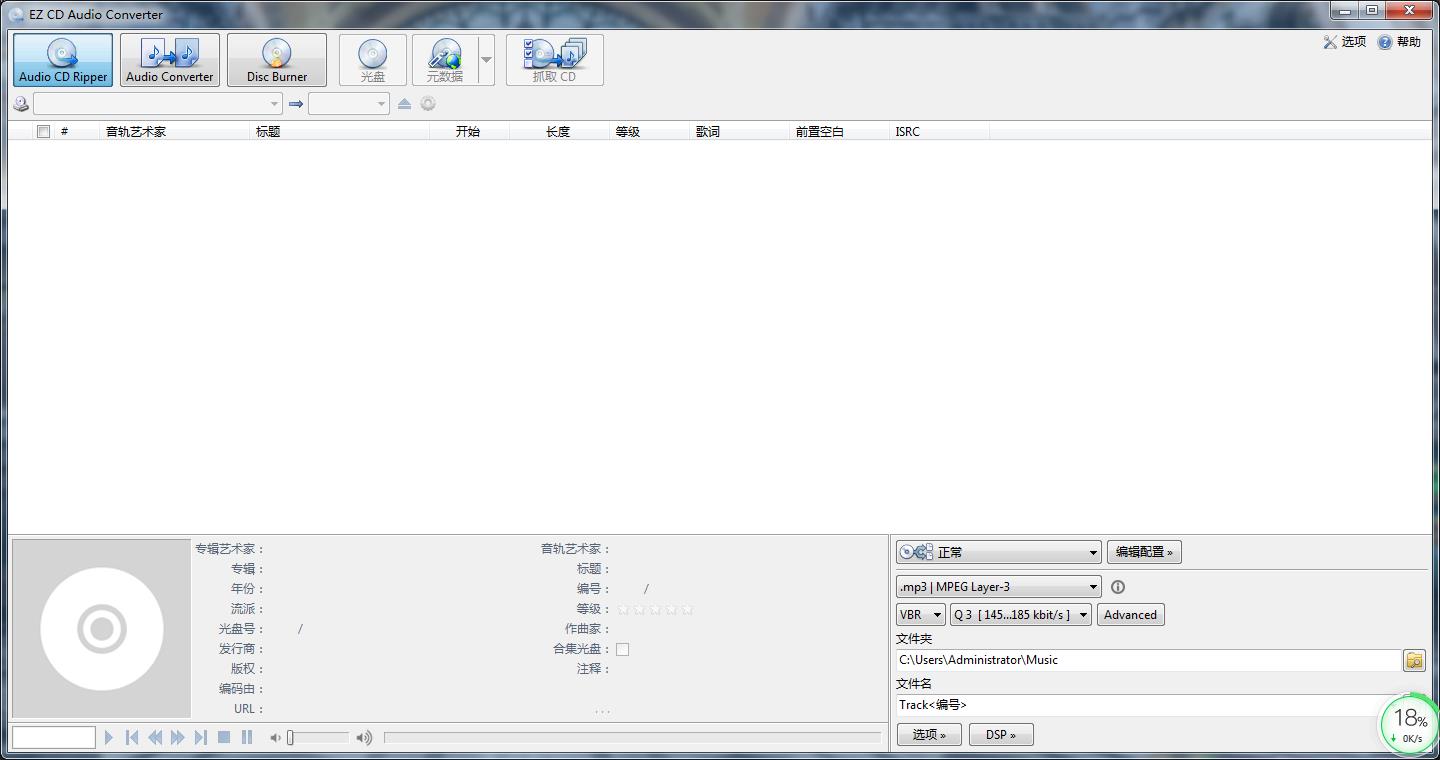Skip to the next track
This screenshot has height=760, width=1440.
pyautogui.click(x=201, y=737)
